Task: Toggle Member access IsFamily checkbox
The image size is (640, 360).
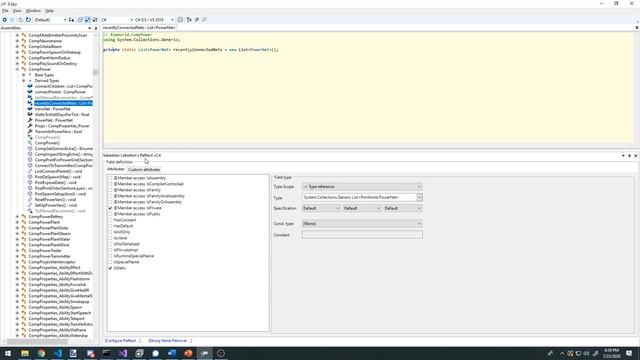Action: (x=110, y=190)
